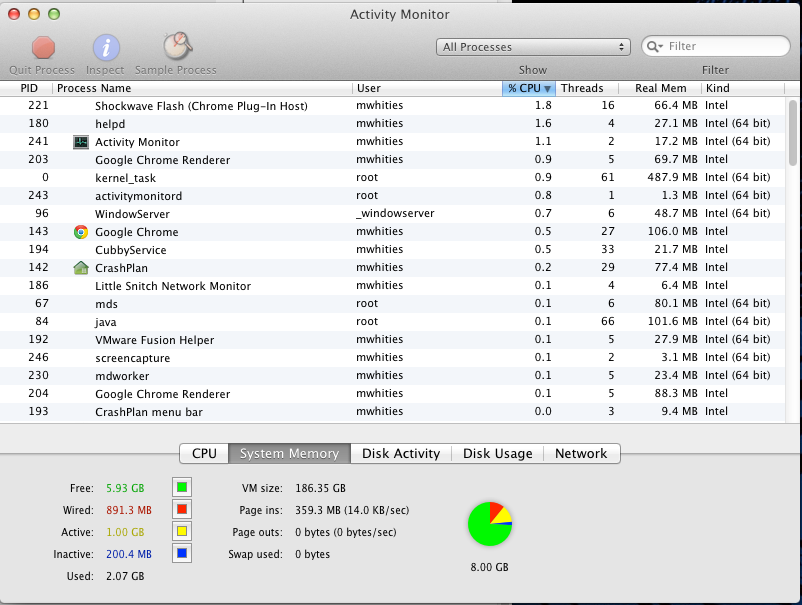Sort by Process Name column header
This screenshot has width=802, height=605.
[203, 88]
